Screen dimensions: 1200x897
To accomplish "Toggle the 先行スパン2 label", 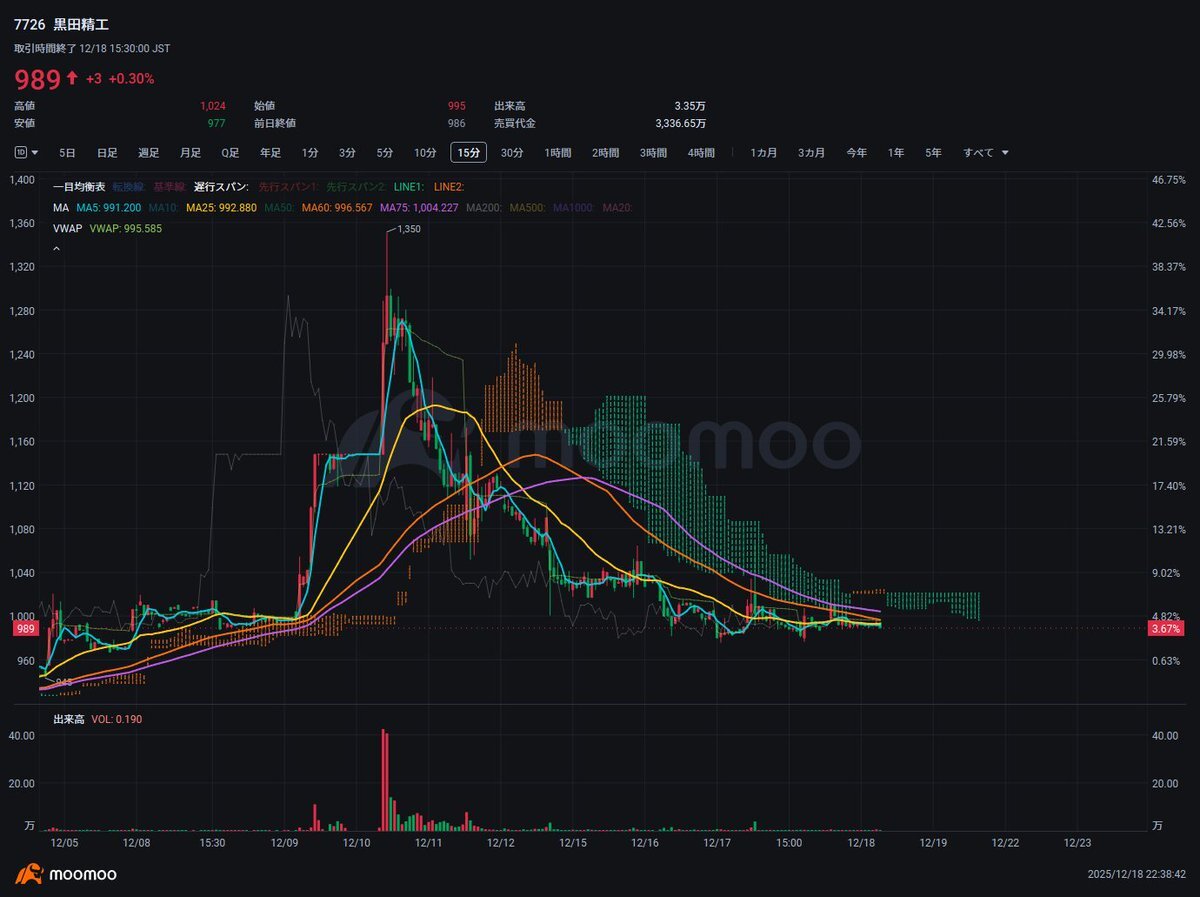I will 355,187.
